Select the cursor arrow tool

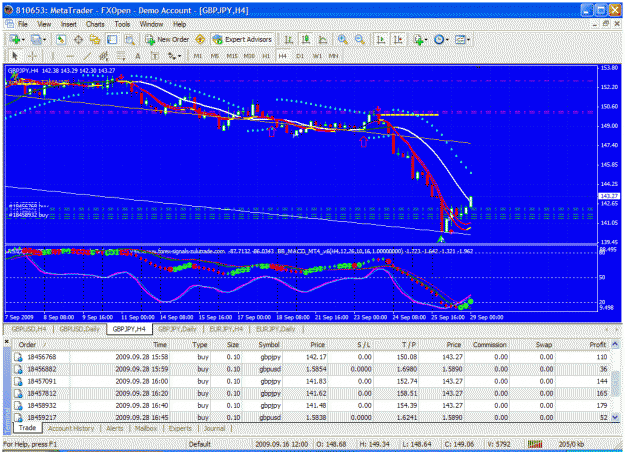coord(15,56)
